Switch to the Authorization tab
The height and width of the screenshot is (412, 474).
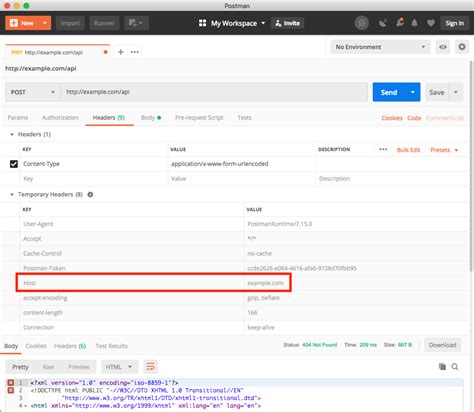tap(60, 118)
